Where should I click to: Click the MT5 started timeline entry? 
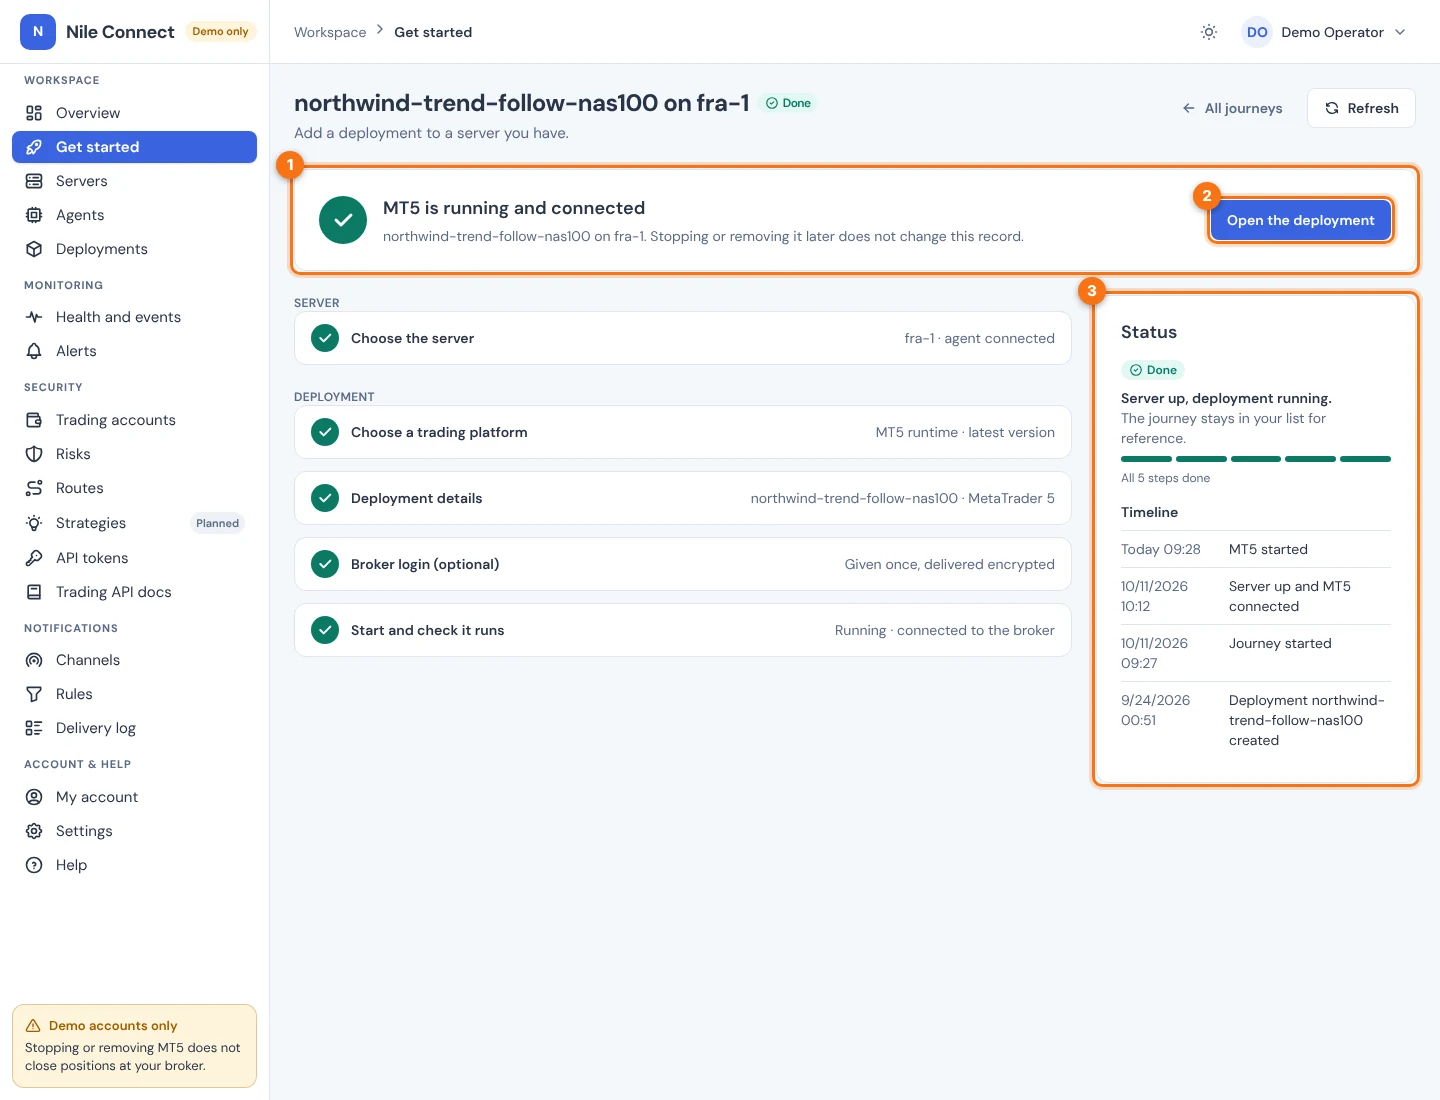1256,549
